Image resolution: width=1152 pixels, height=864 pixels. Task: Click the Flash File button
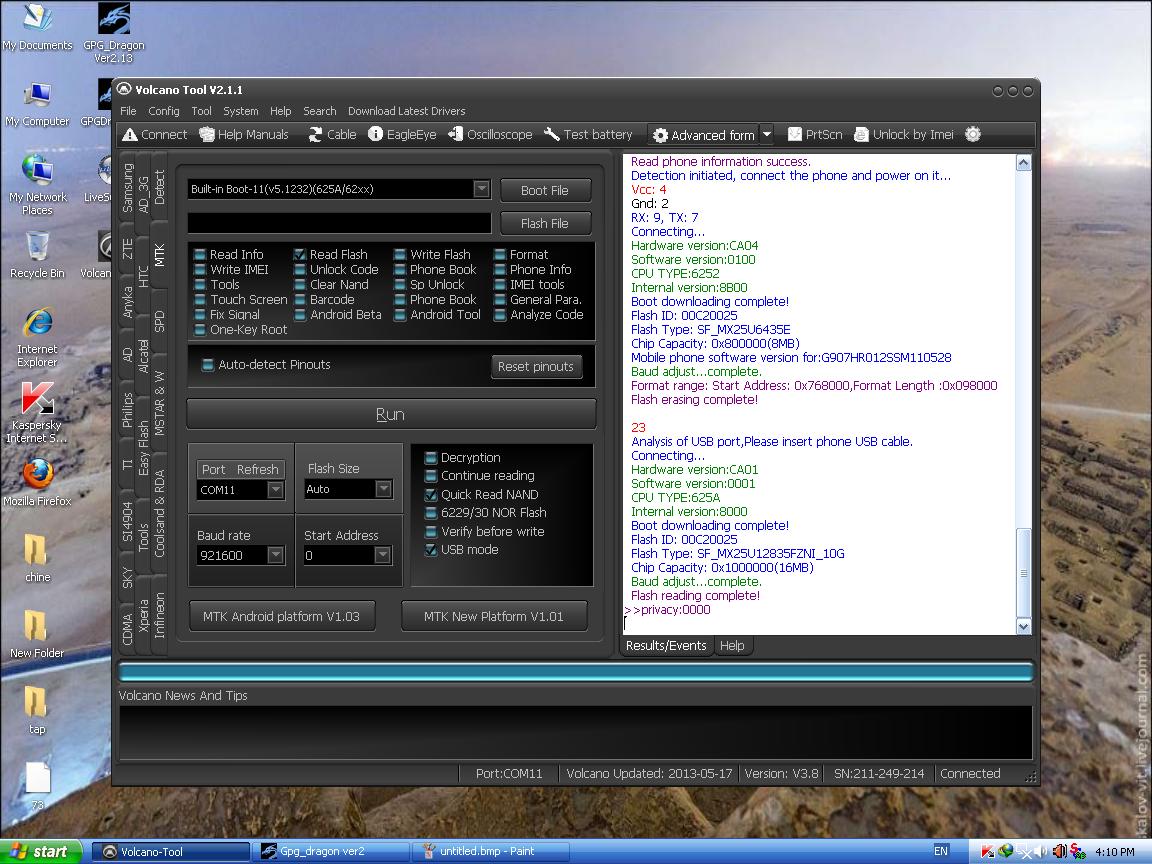tap(544, 223)
